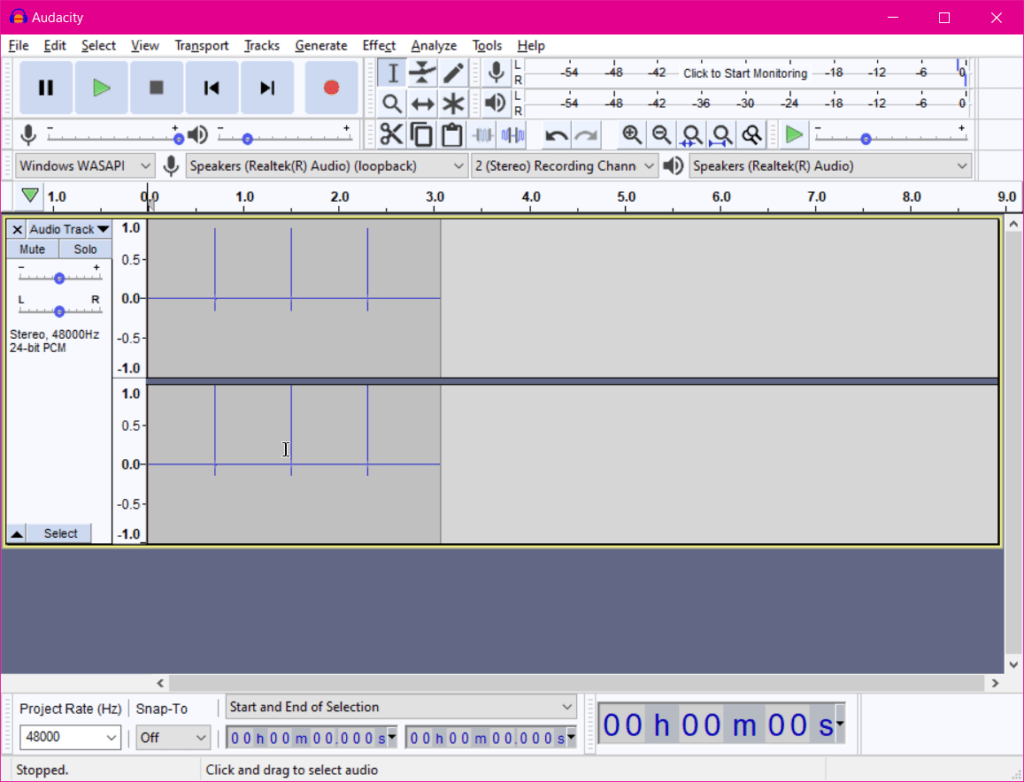Click the recording volume slider
Screen dimensions: 1024x782
(114, 138)
